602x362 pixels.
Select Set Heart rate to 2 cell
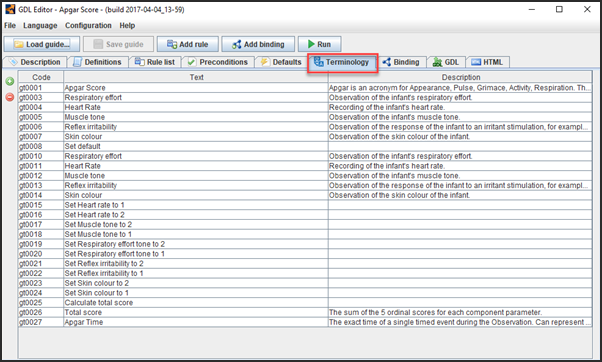pos(196,215)
